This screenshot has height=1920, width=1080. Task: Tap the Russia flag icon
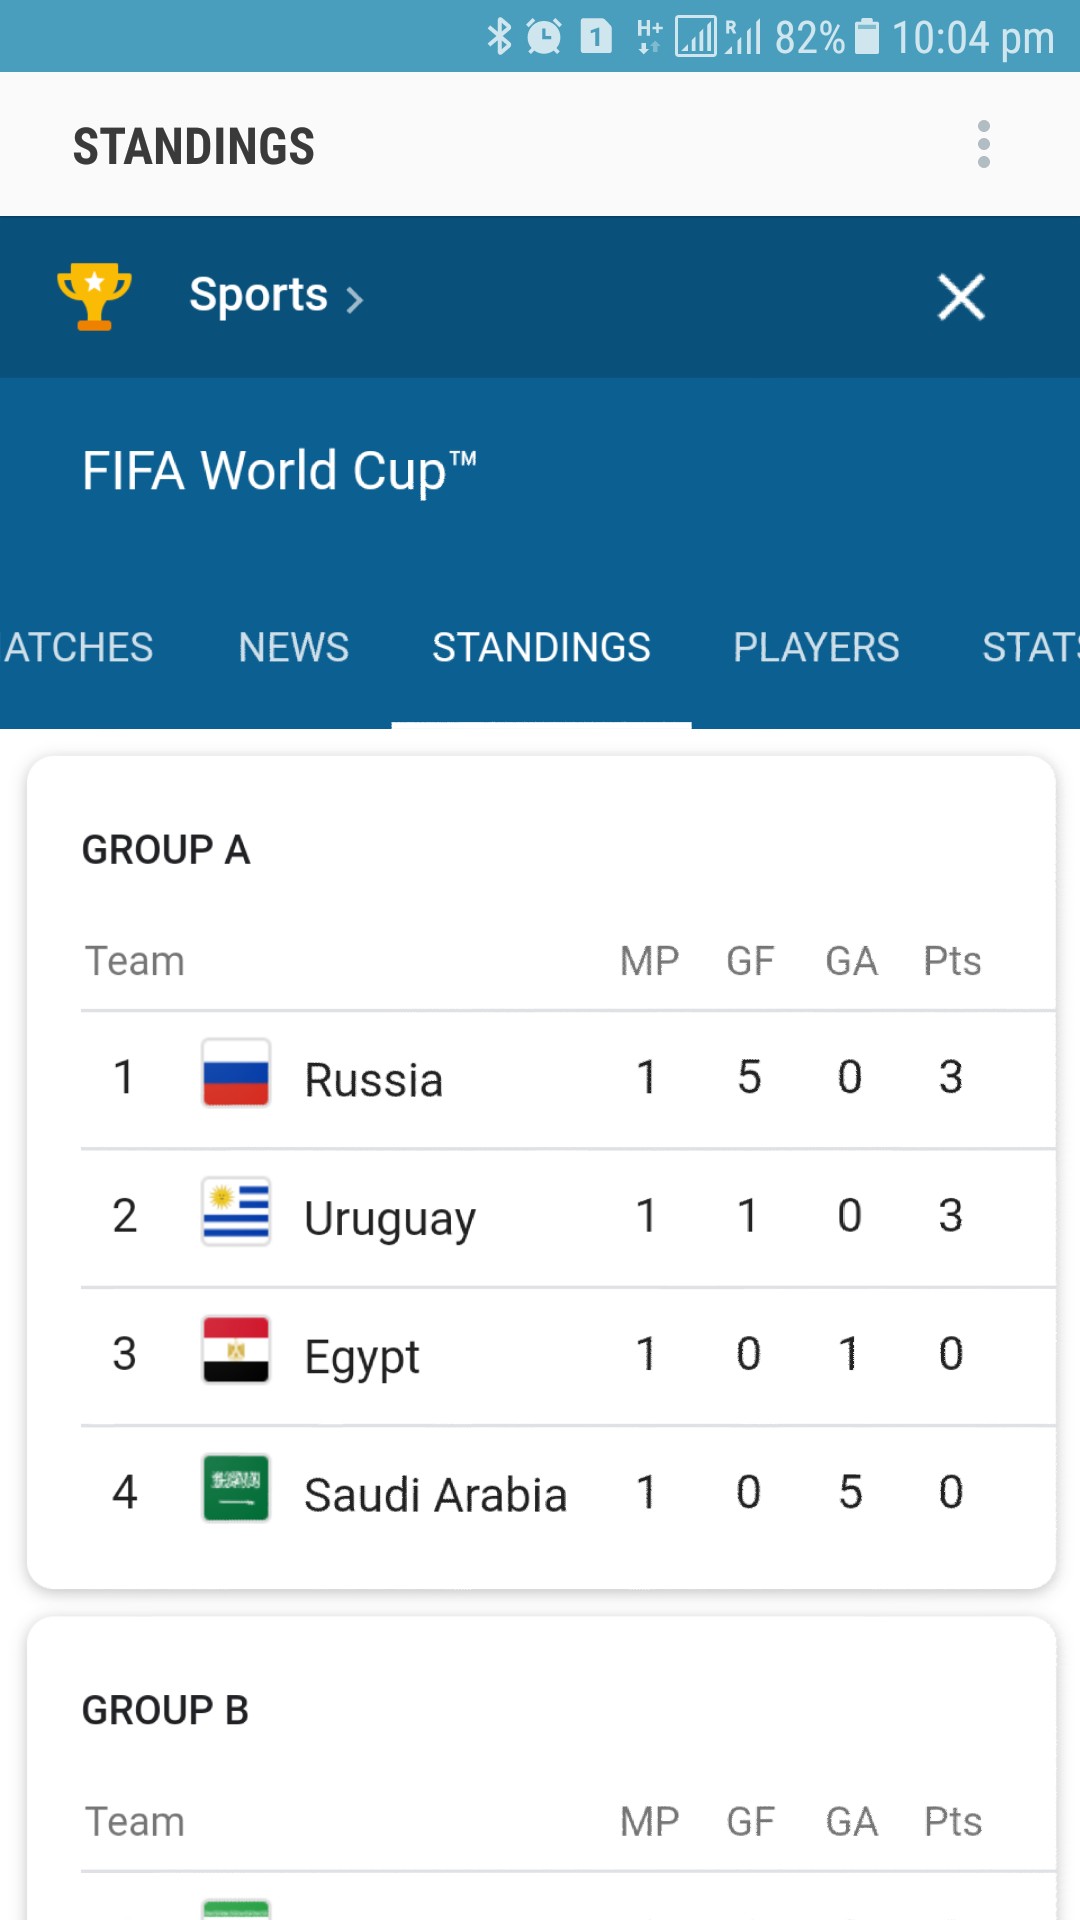pos(236,1073)
